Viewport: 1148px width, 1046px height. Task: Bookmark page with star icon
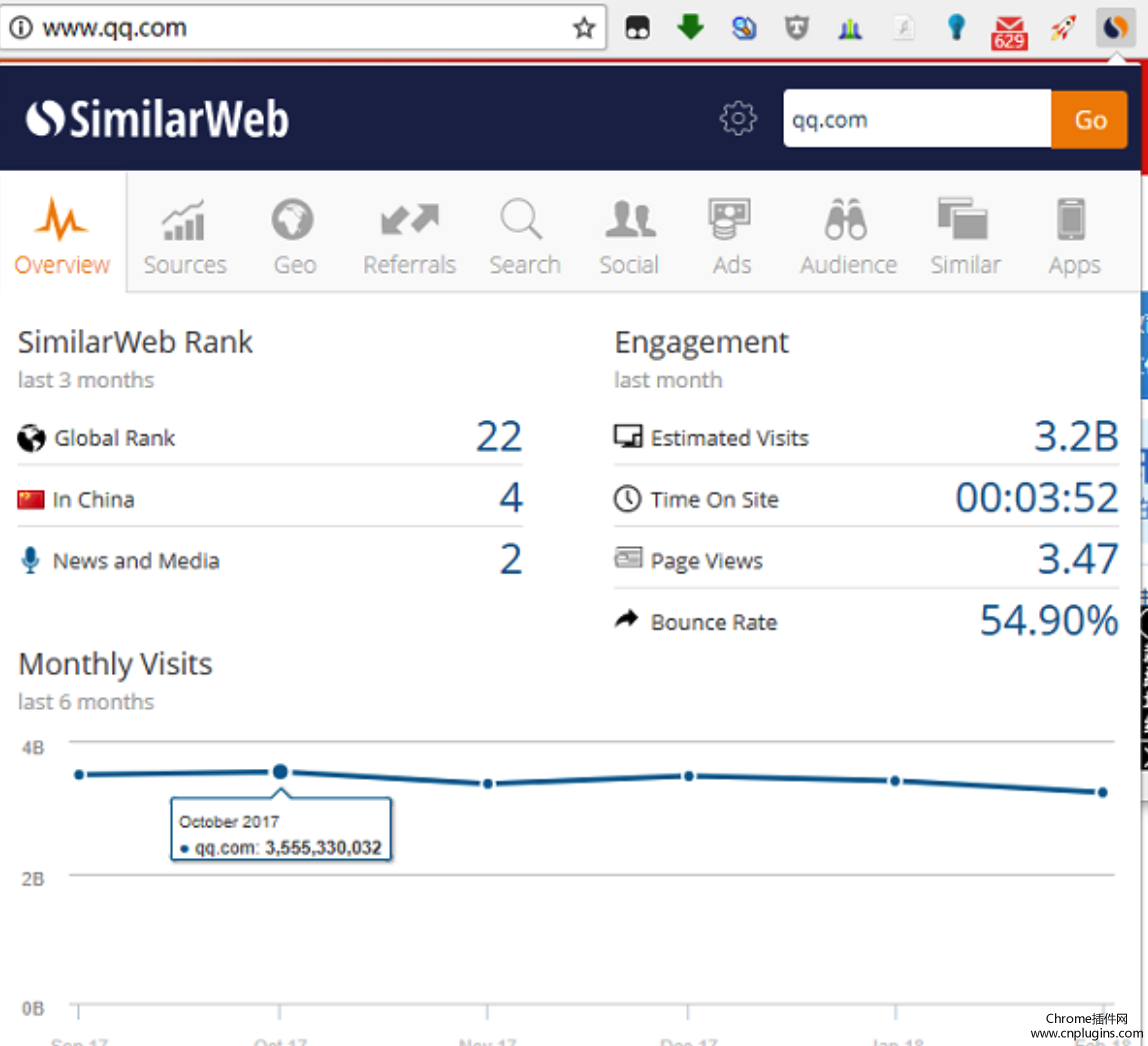pyautogui.click(x=584, y=28)
